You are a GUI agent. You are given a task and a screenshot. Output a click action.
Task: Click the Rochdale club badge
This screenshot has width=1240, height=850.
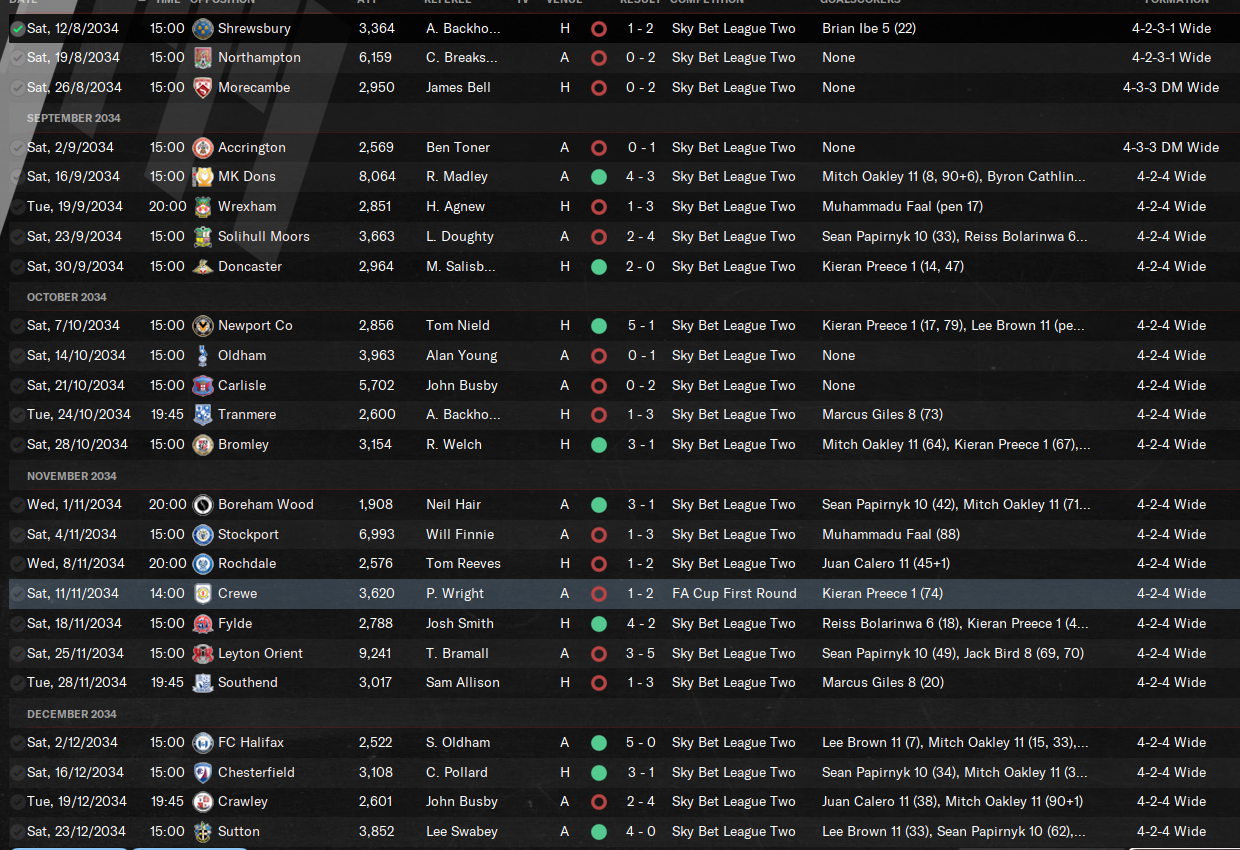pyautogui.click(x=203, y=564)
